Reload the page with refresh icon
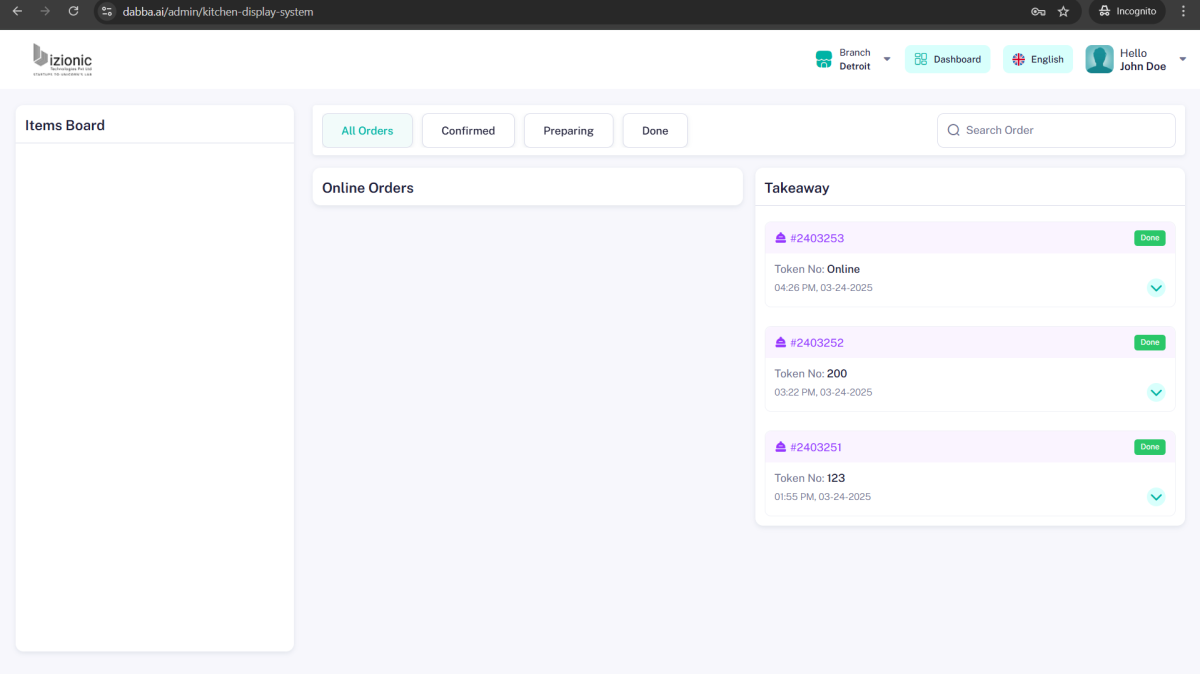The height and width of the screenshot is (674, 1200). [x=73, y=11]
